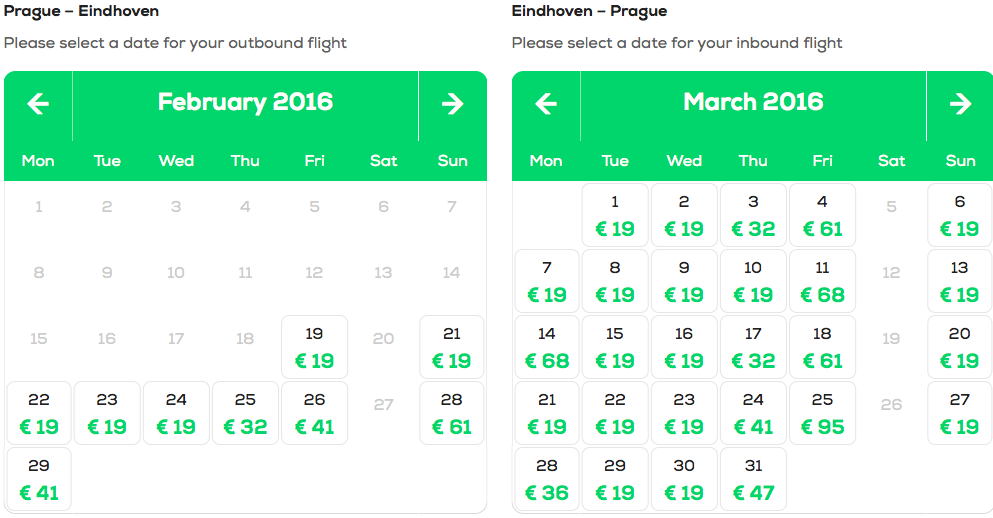Image resolution: width=993 pixels, height=518 pixels.
Task: Go to previous month from February 2016
Action: pyautogui.click(x=39, y=104)
